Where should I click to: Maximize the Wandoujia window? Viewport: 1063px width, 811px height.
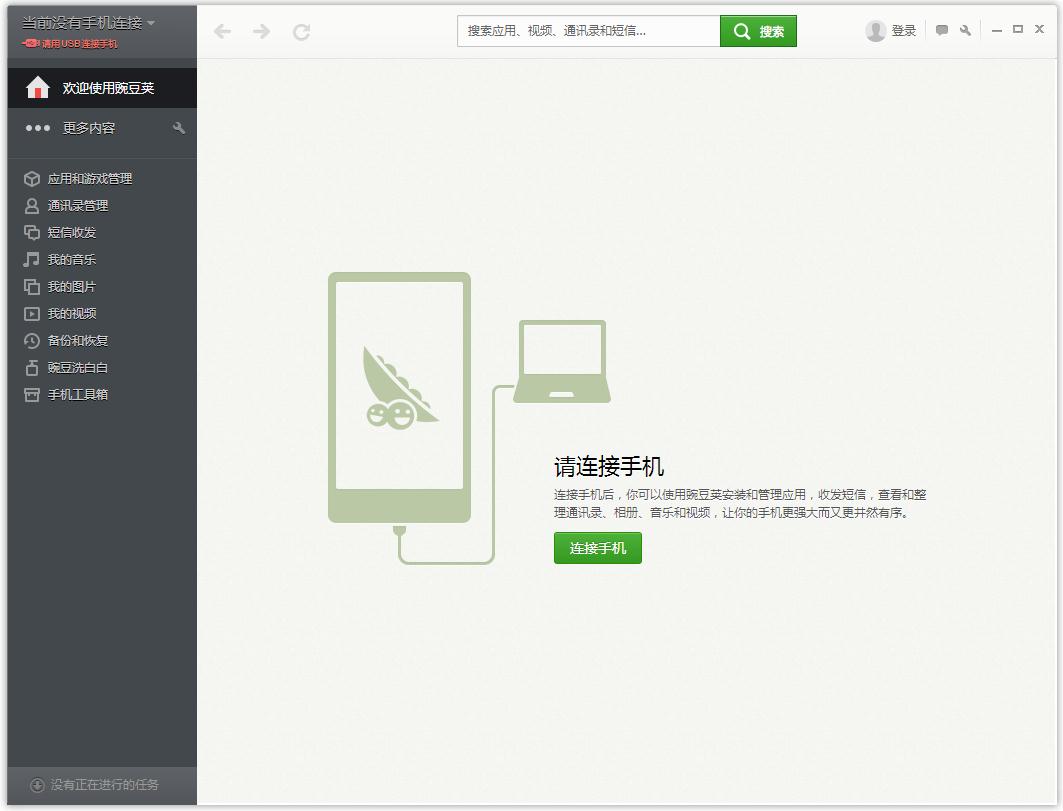point(1018,29)
